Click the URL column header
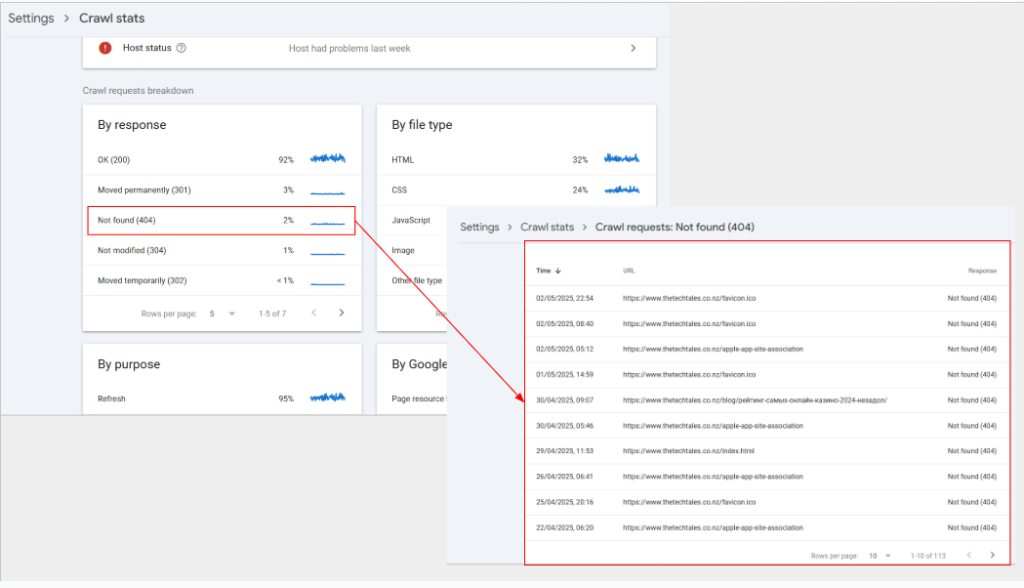 628,270
